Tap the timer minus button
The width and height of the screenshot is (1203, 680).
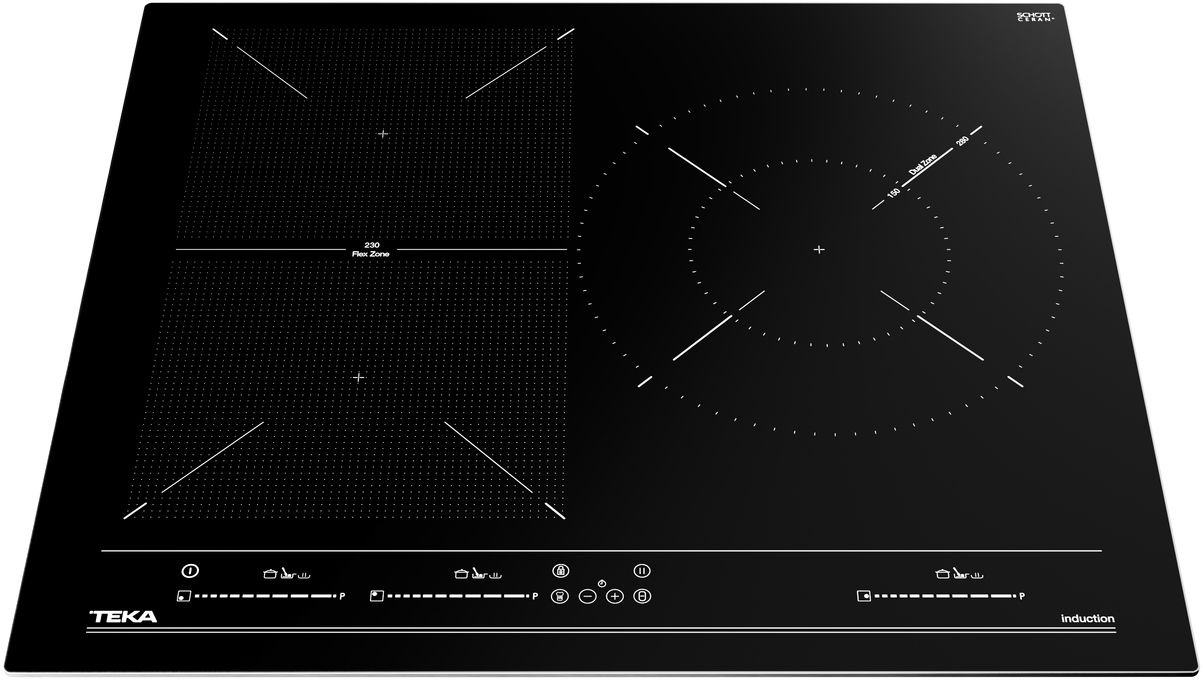[x=587, y=596]
